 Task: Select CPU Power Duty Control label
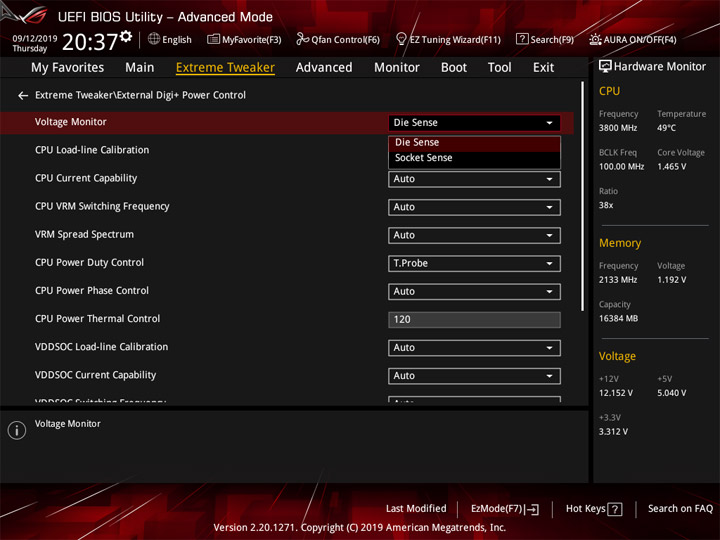click(89, 263)
